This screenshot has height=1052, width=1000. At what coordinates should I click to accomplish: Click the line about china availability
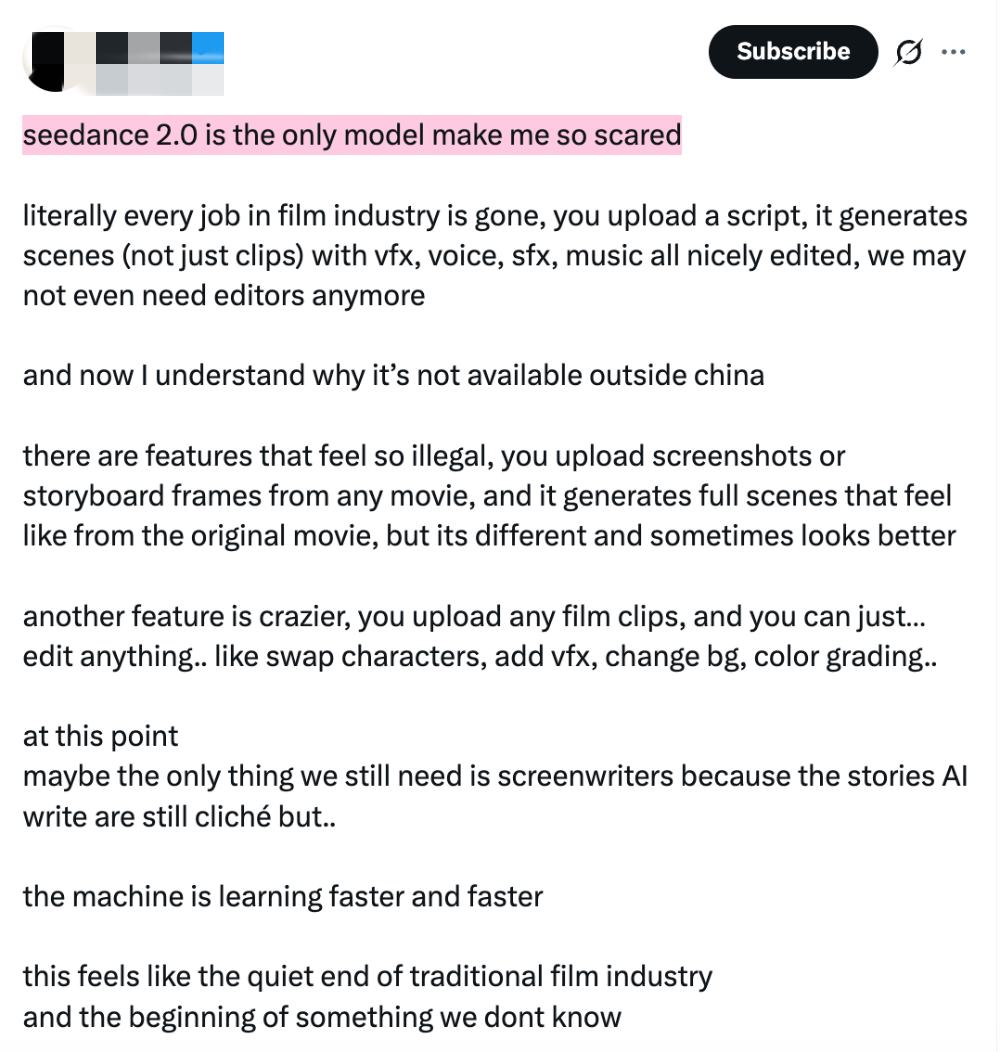tap(393, 375)
